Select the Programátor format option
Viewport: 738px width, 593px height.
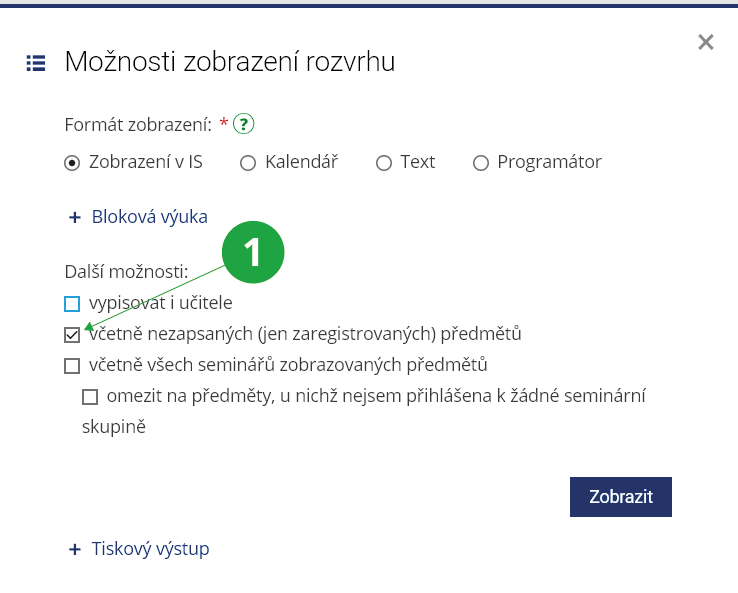(481, 163)
